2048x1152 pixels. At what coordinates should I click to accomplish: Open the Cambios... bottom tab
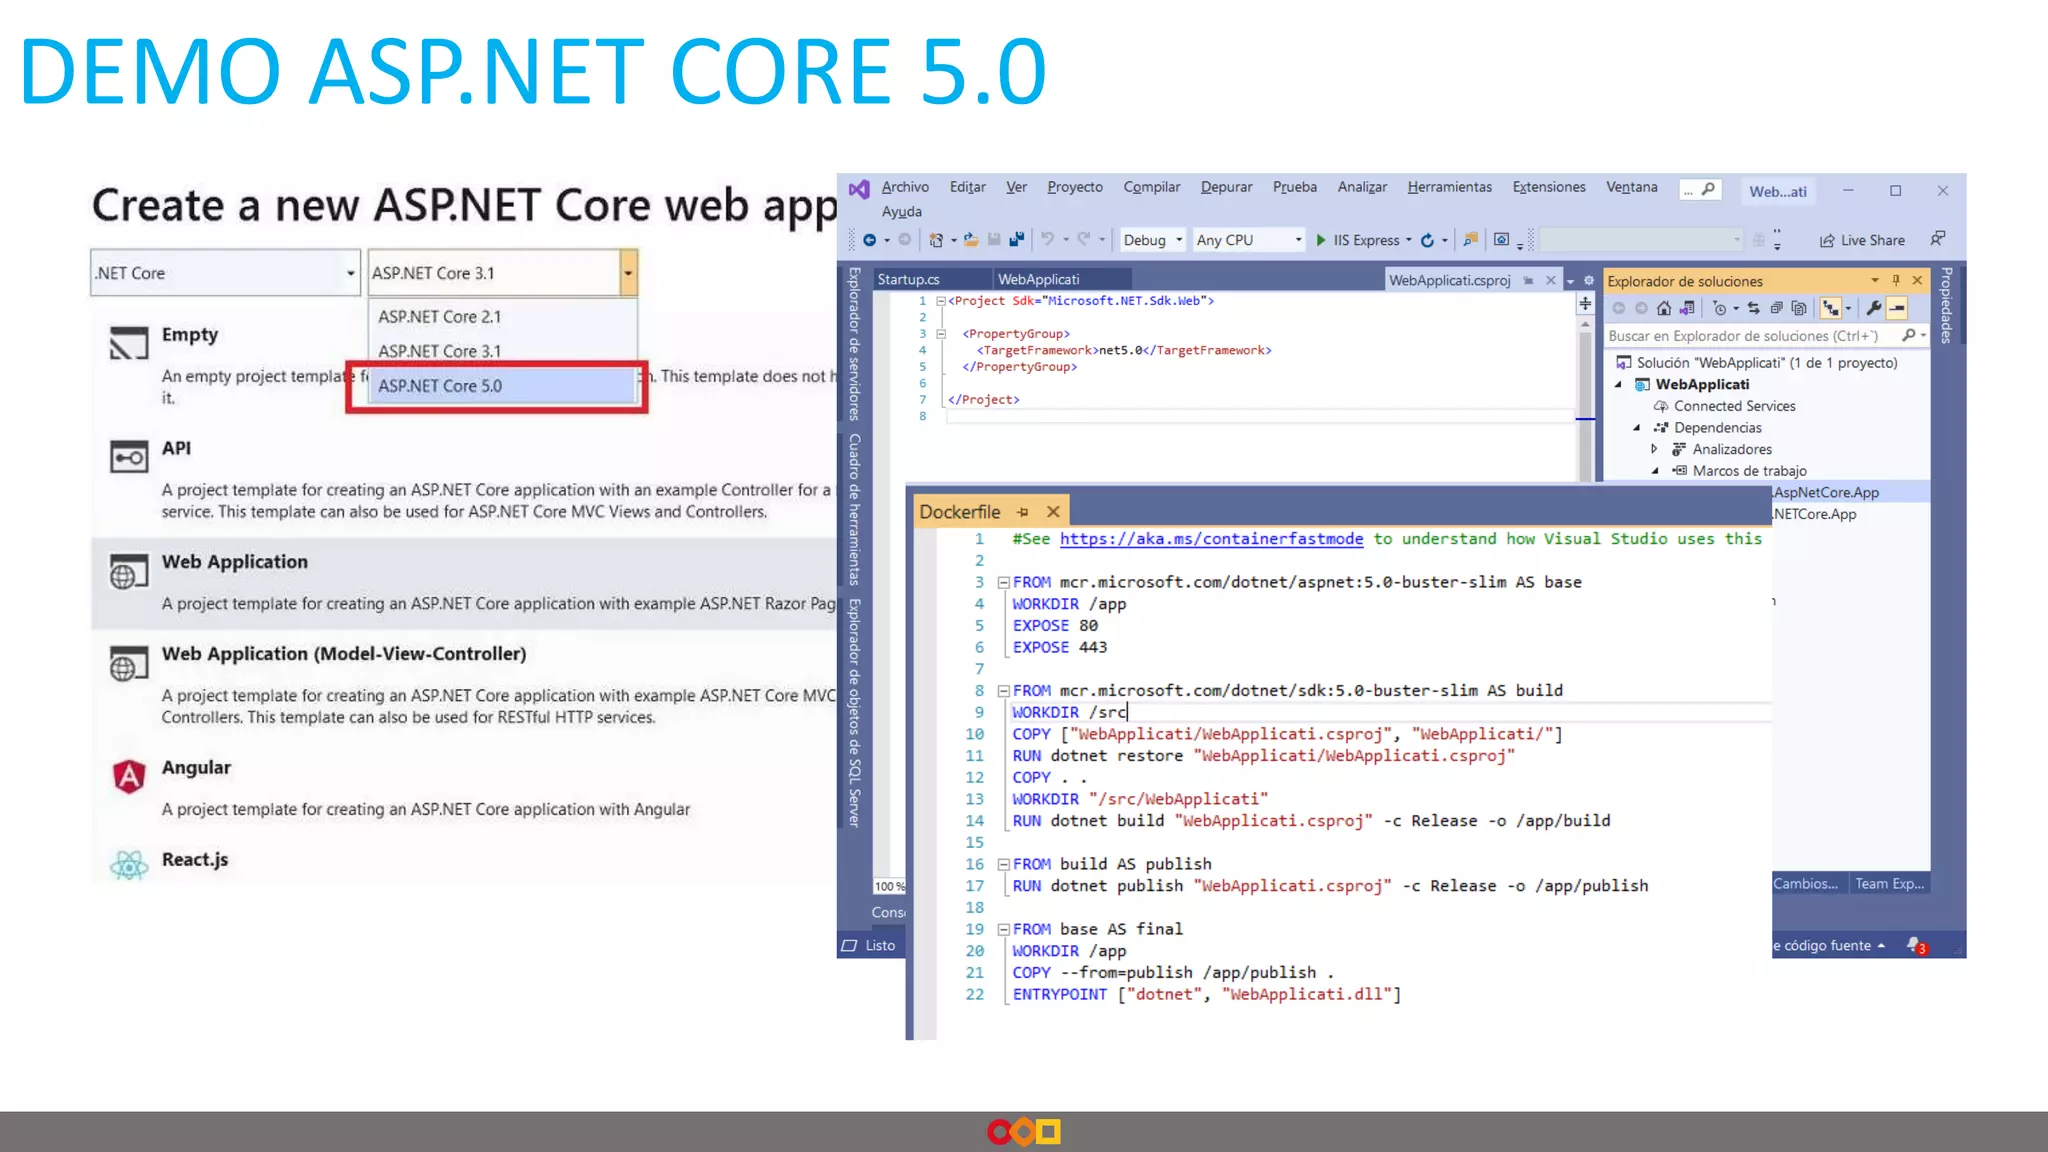pyautogui.click(x=1806, y=884)
